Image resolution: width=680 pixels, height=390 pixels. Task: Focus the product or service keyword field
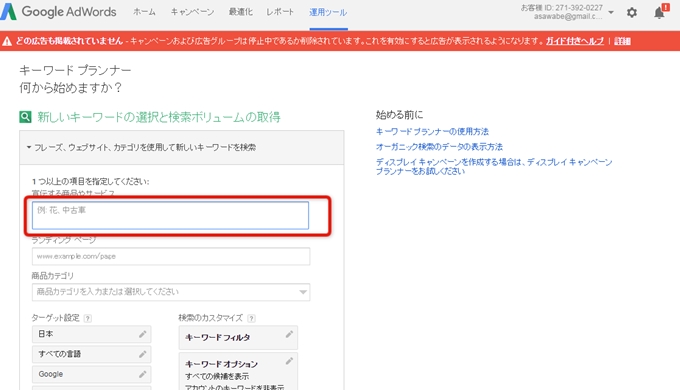(x=170, y=215)
